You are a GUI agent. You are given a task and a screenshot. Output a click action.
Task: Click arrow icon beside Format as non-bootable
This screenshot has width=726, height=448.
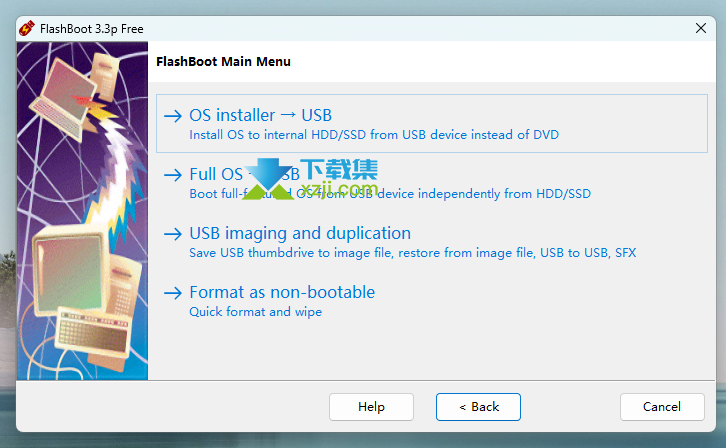tap(173, 293)
